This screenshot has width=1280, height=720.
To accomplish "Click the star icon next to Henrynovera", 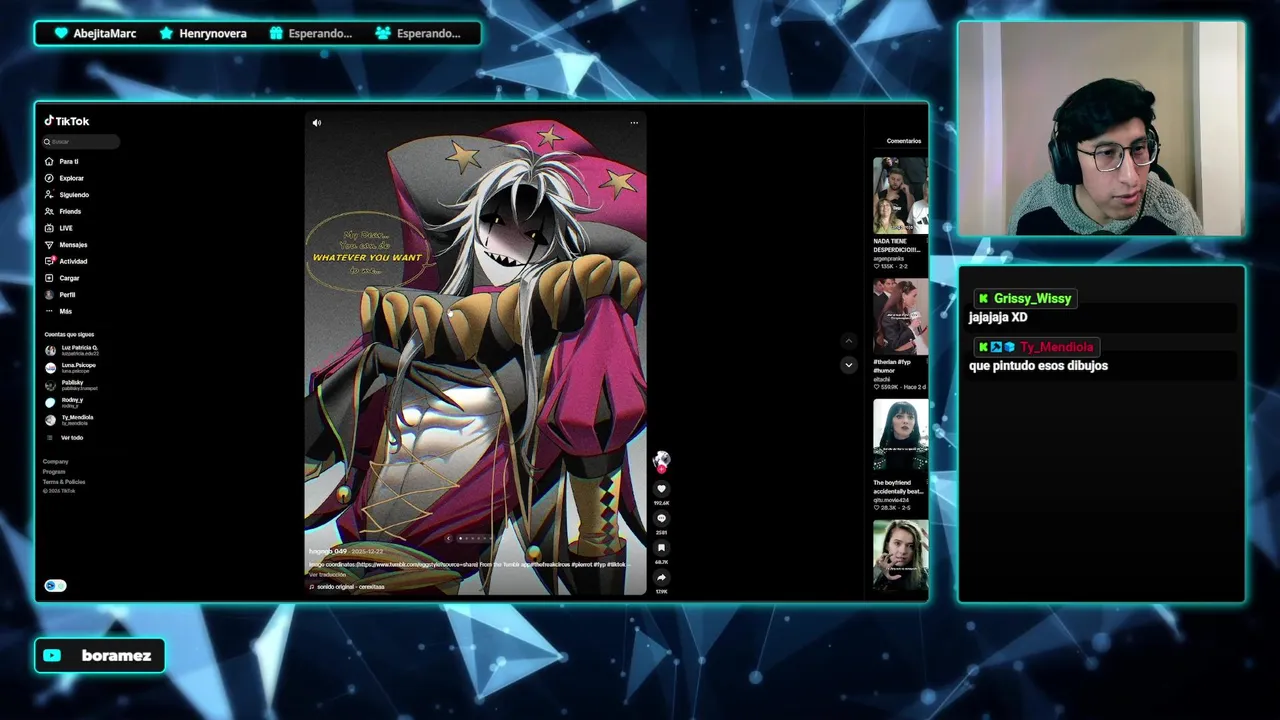I will pyautogui.click(x=167, y=33).
